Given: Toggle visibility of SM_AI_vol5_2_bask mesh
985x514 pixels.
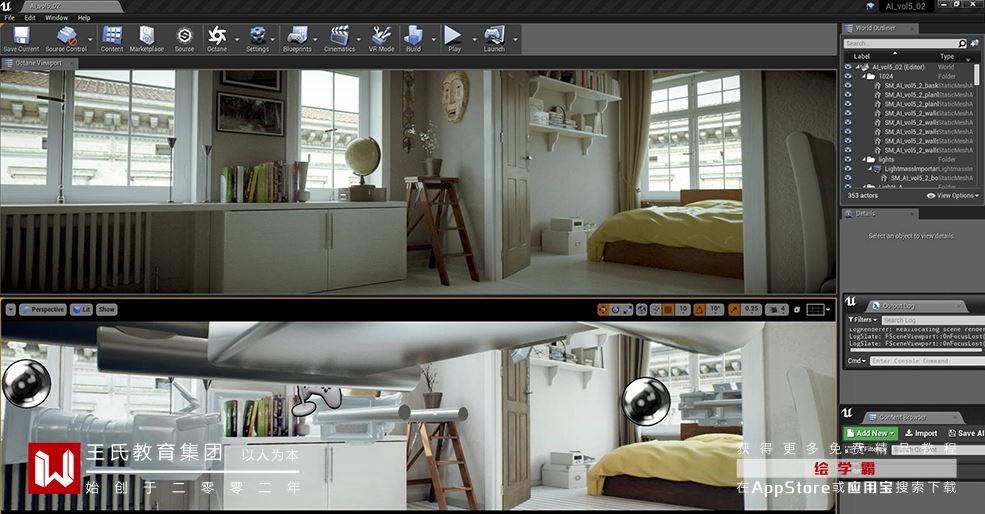Looking at the screenshot, I should pyautogui.click(x=848, y=85).
